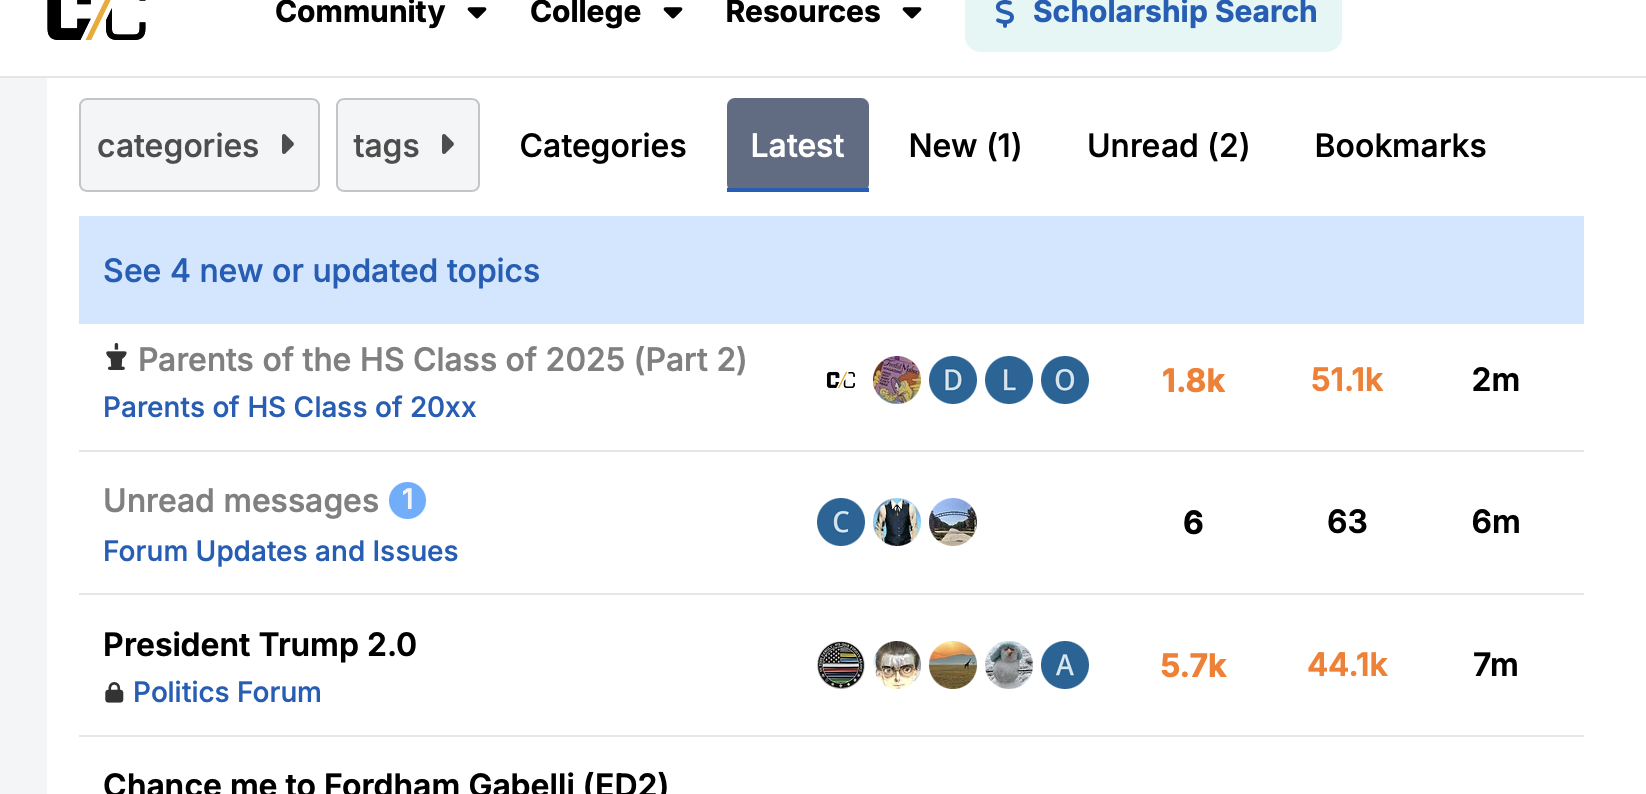
Task: Open the Bookmarks tab
Action: tap(1400, 146)
